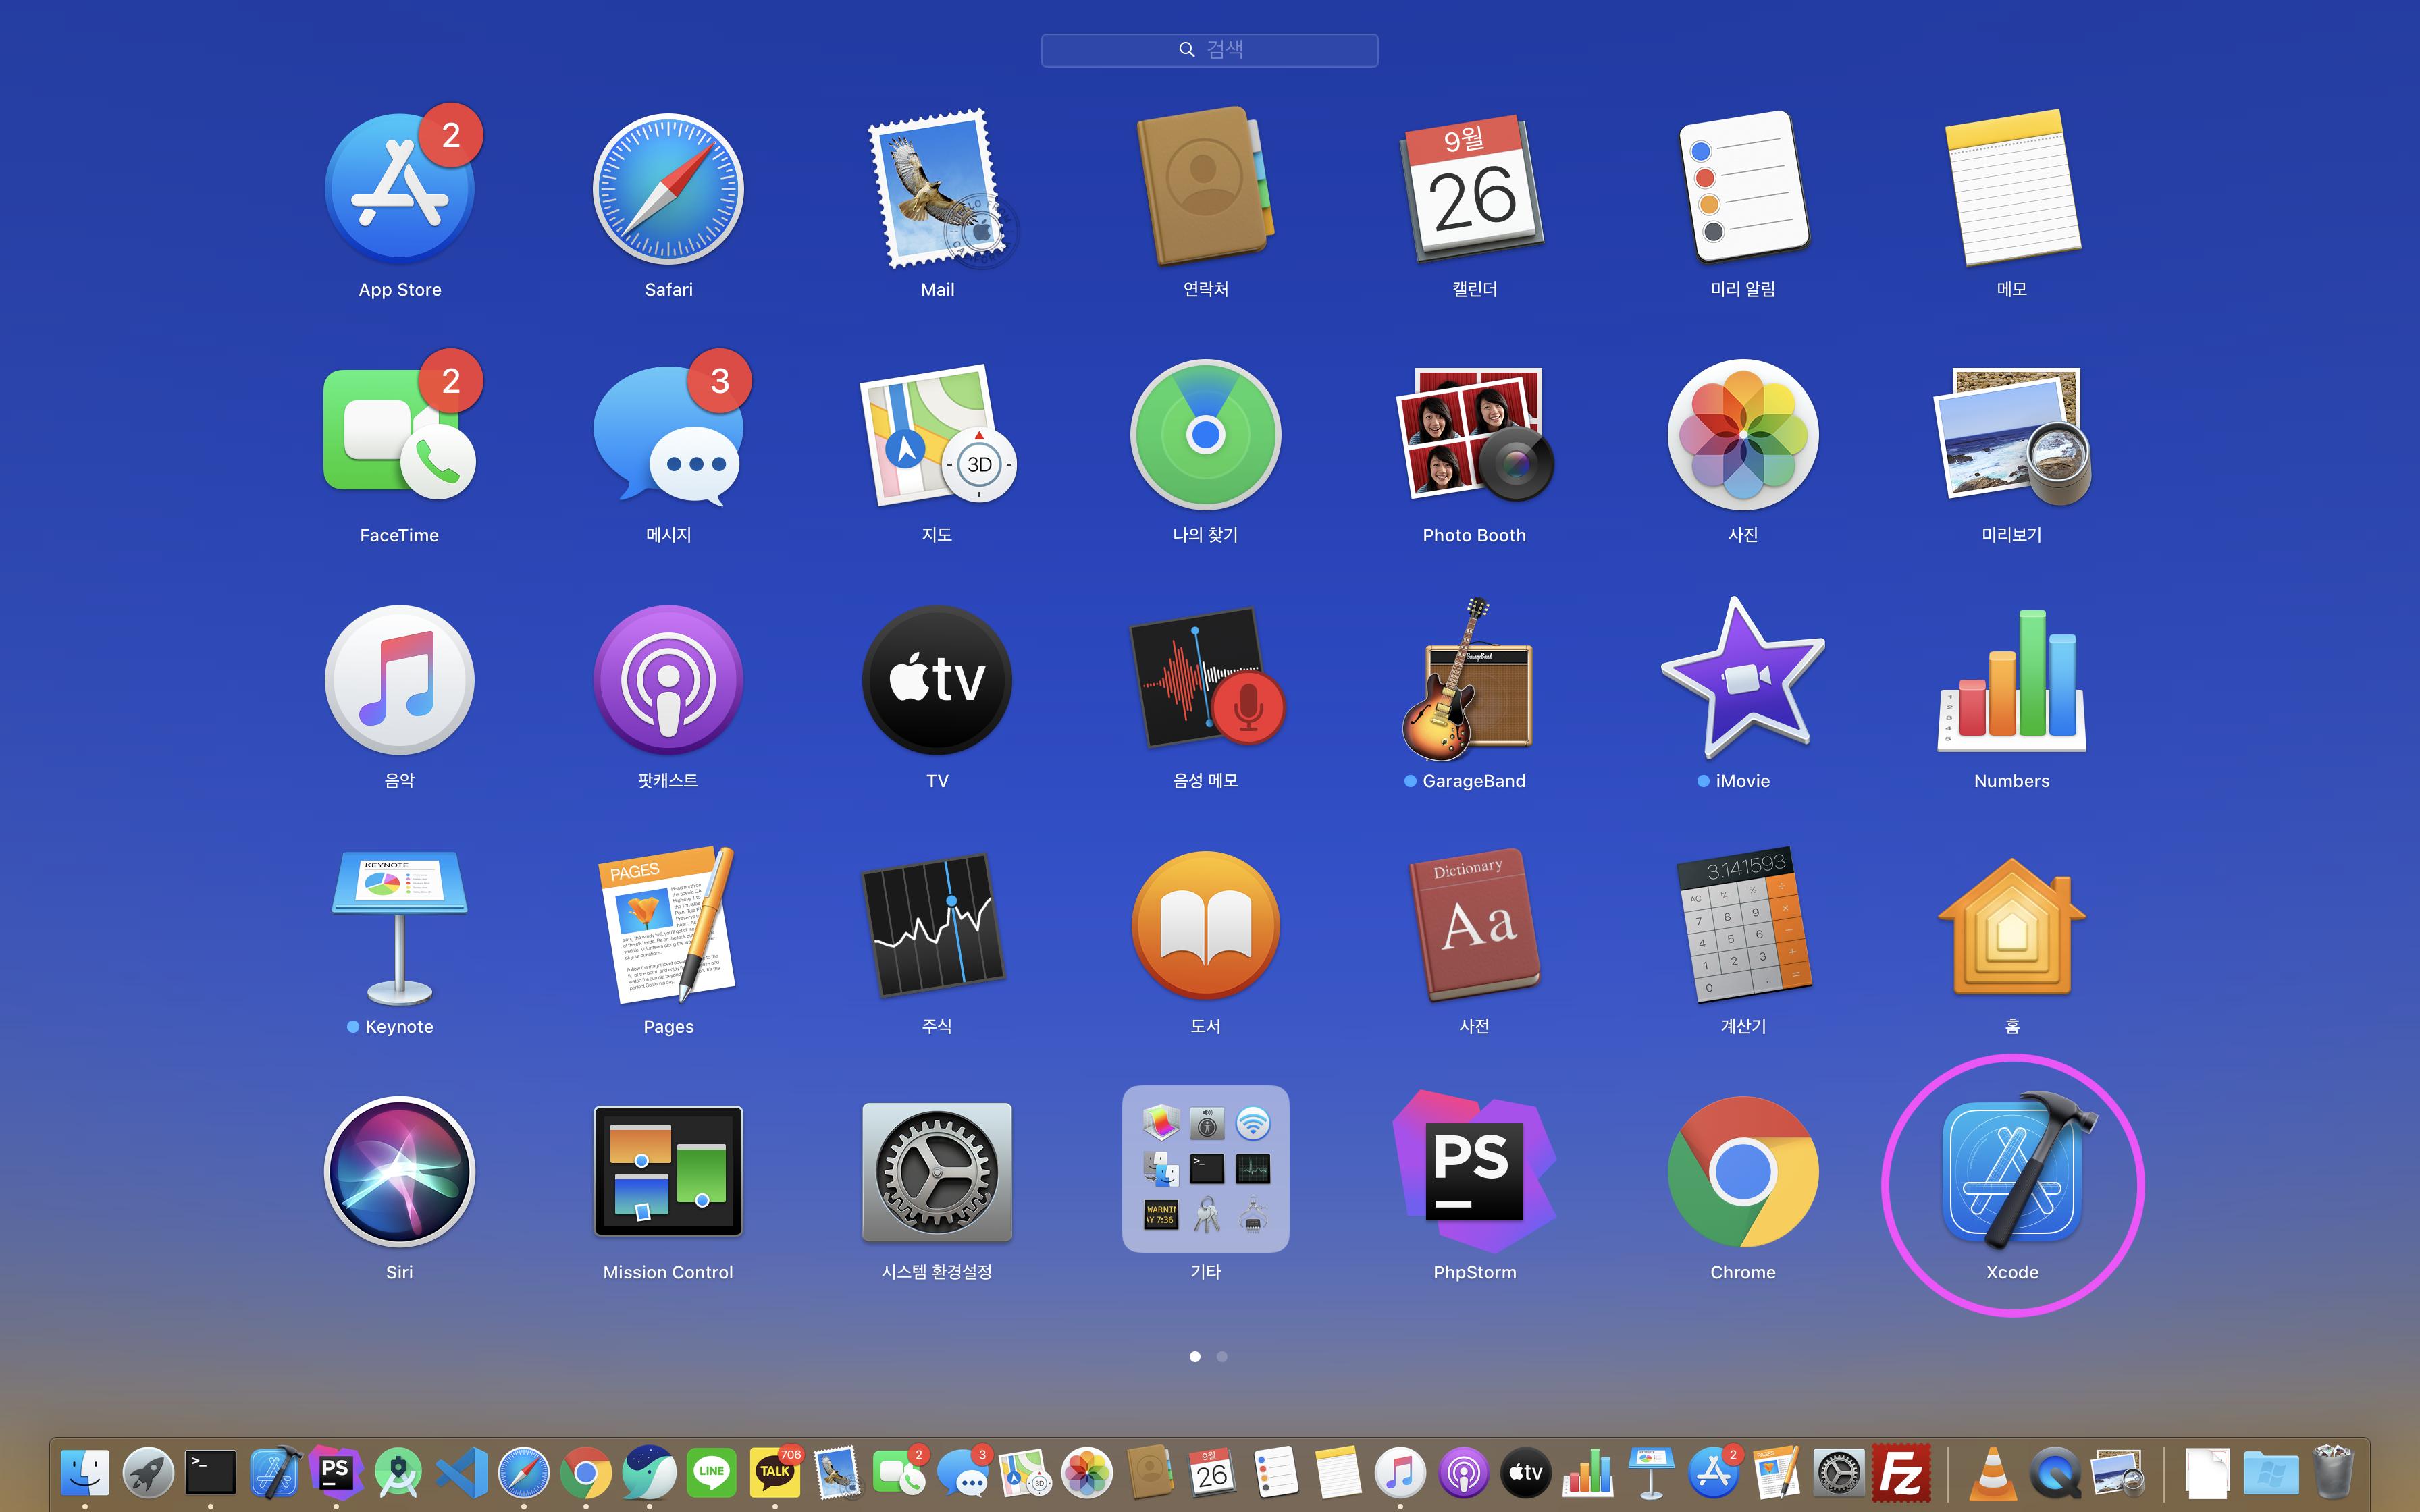The image size is (2420, 1512).
Task: Launch iMovie
Action: click(x=1743, y=678)
